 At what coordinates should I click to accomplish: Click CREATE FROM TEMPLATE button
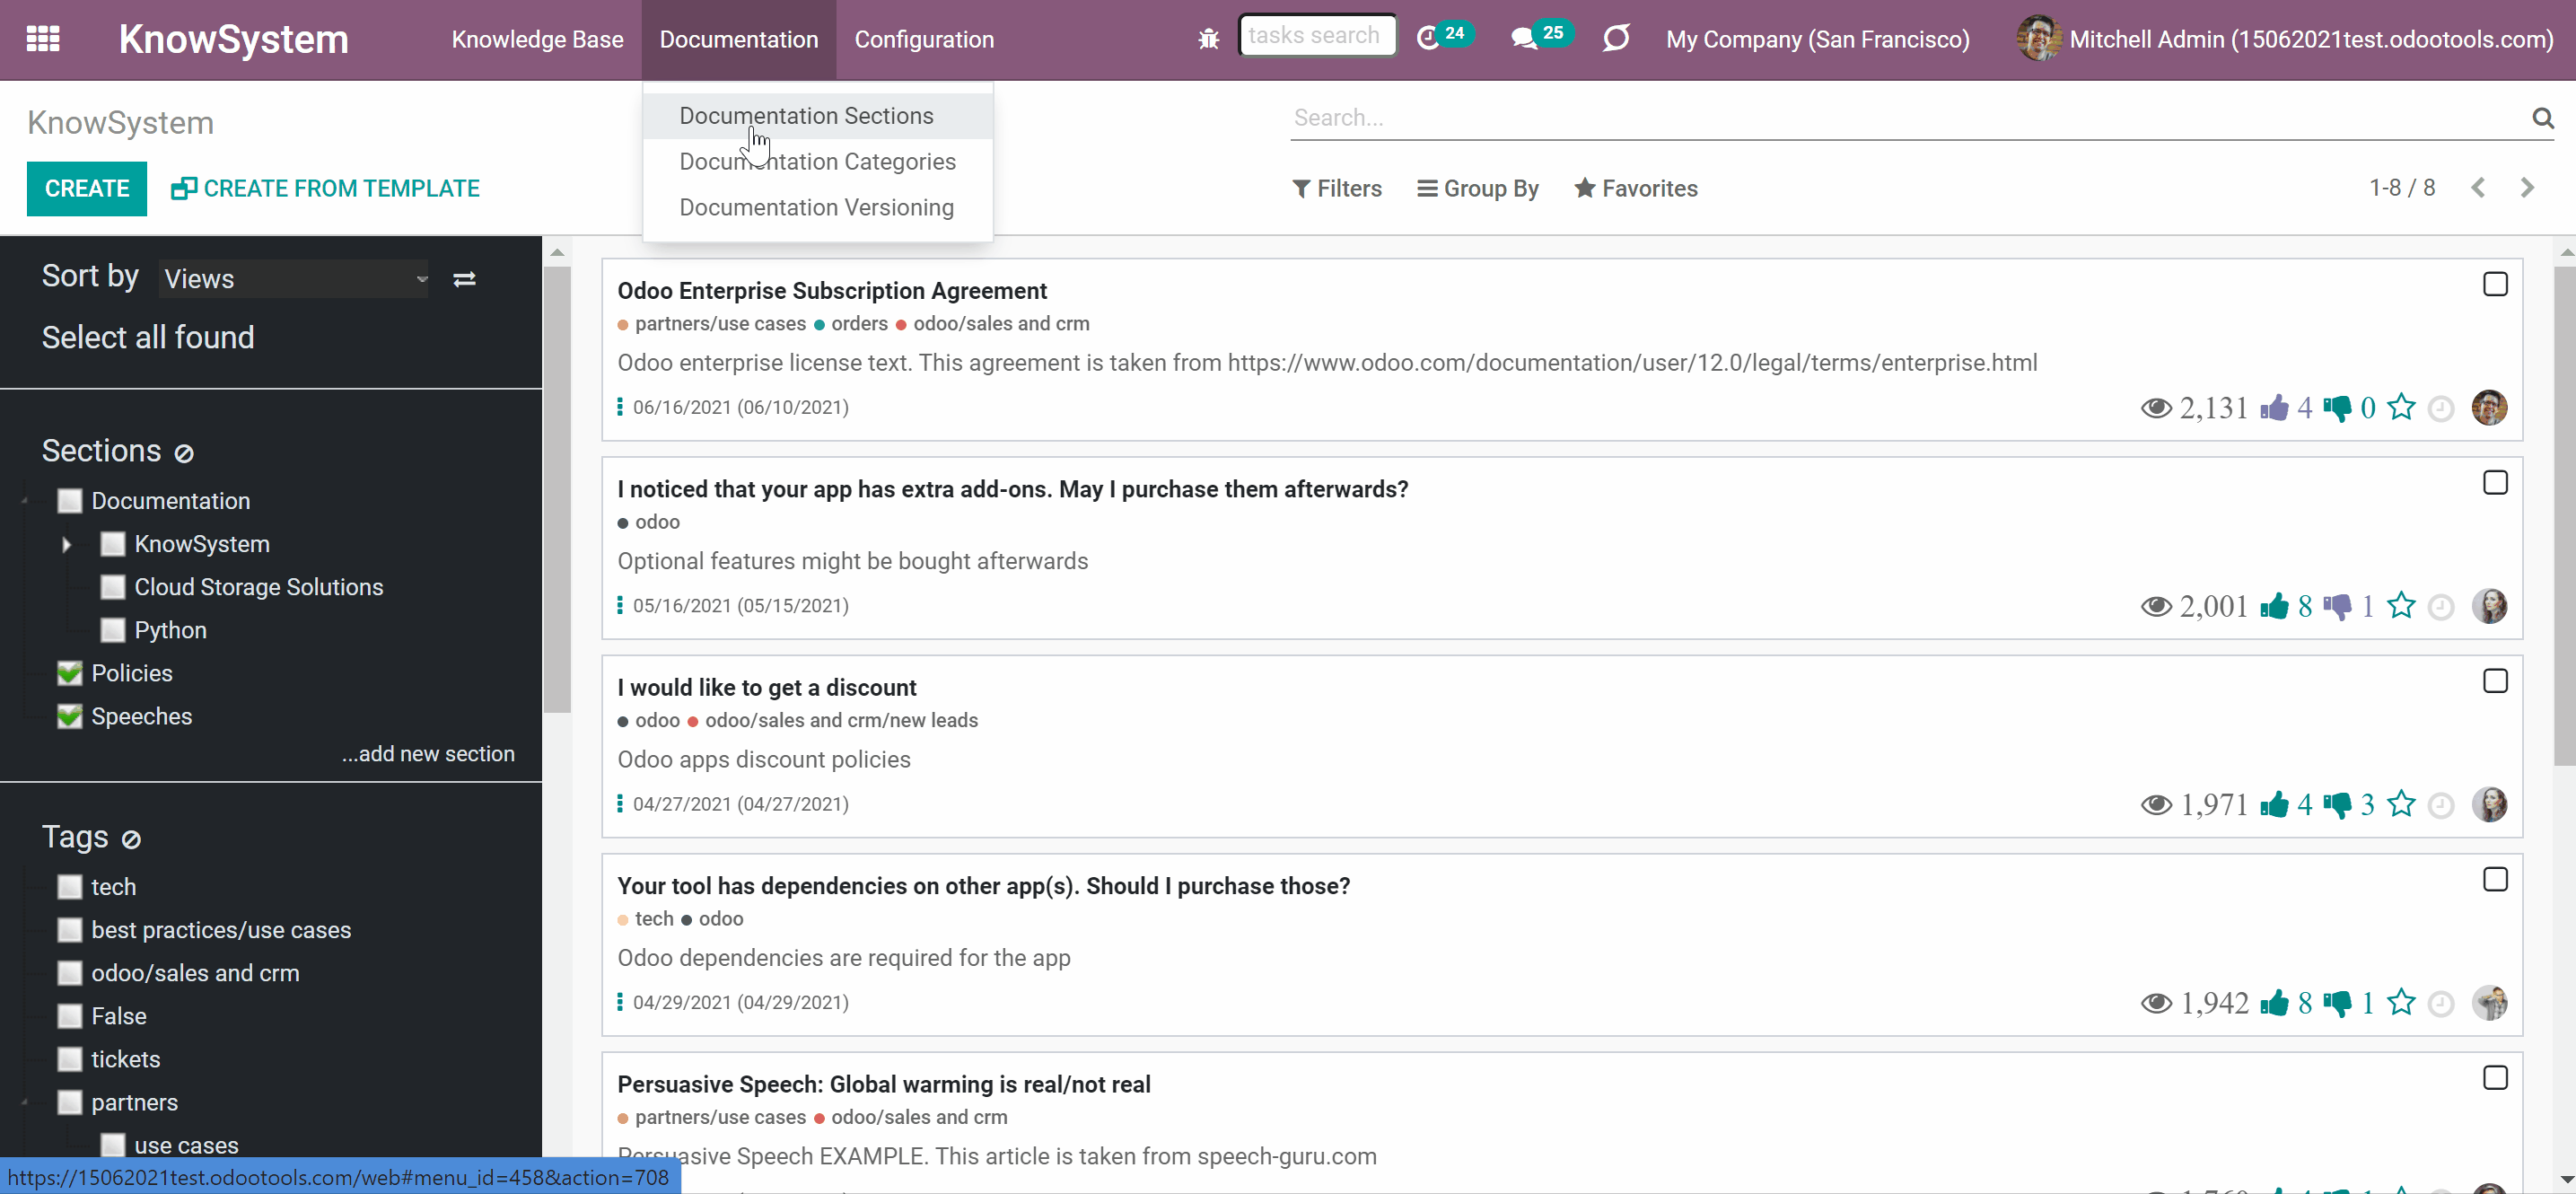(325, 188)
